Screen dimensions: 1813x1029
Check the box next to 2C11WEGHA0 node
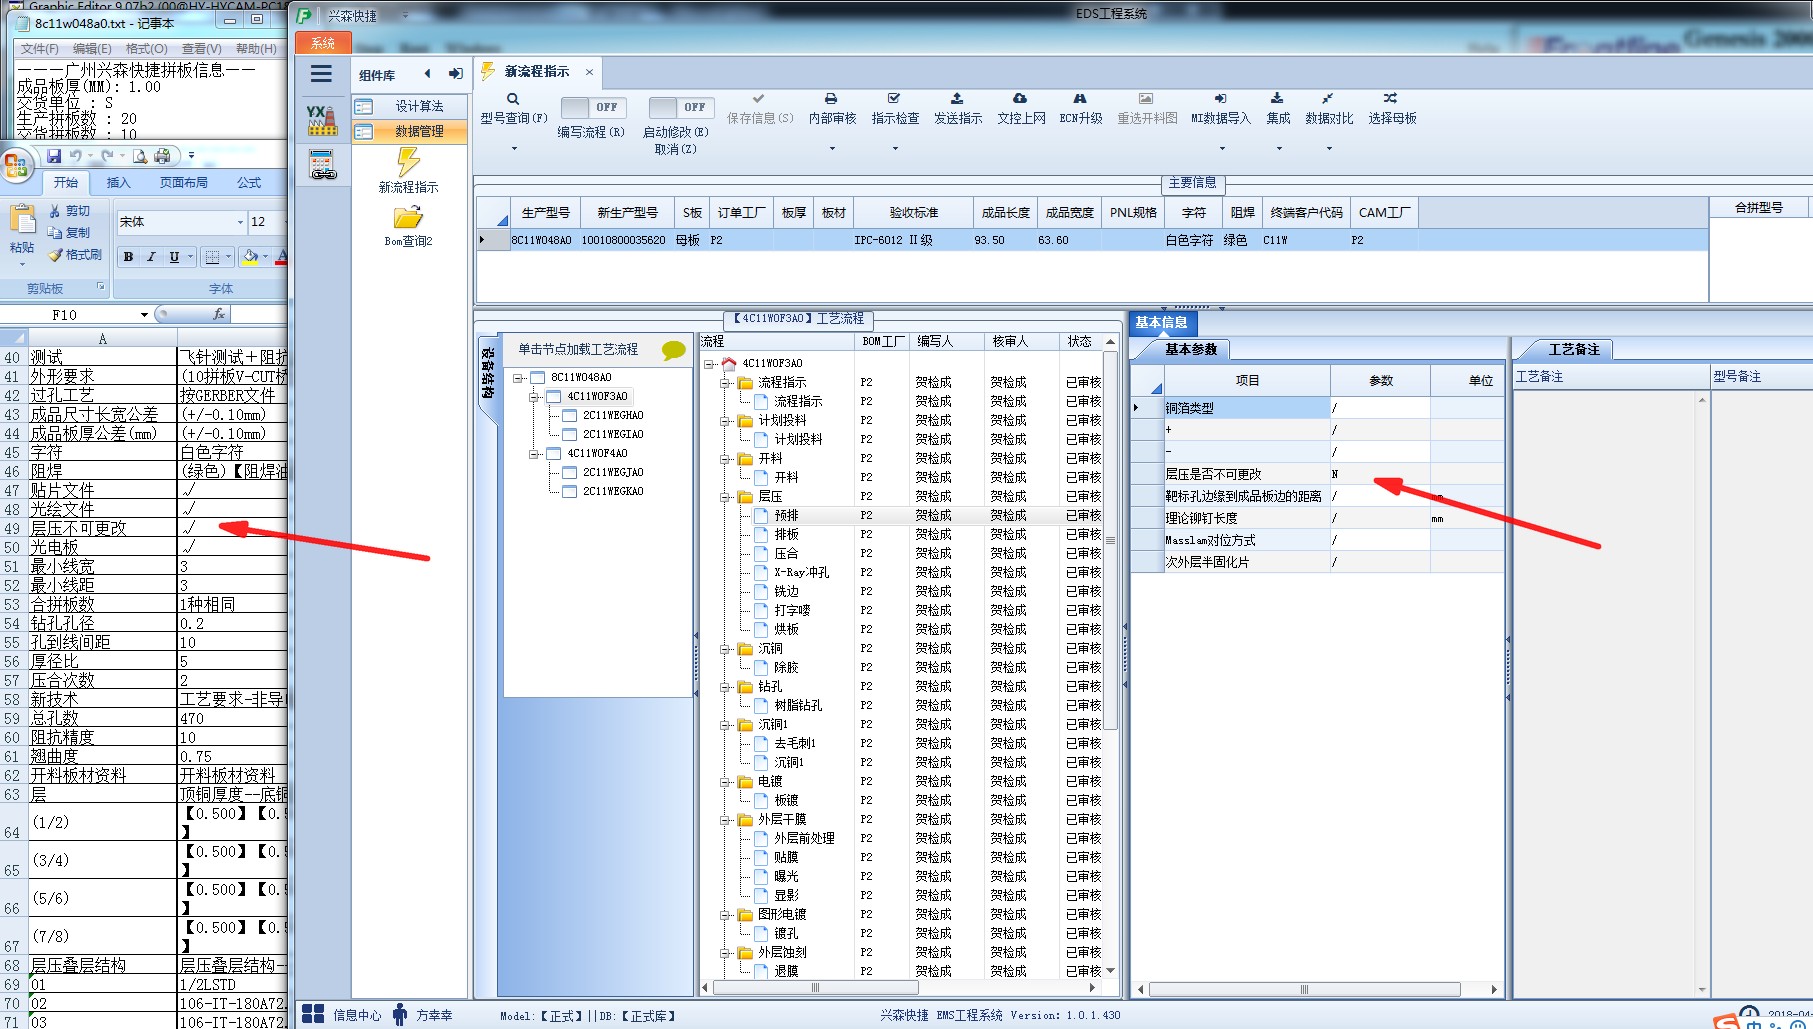[x=570, y=415]
